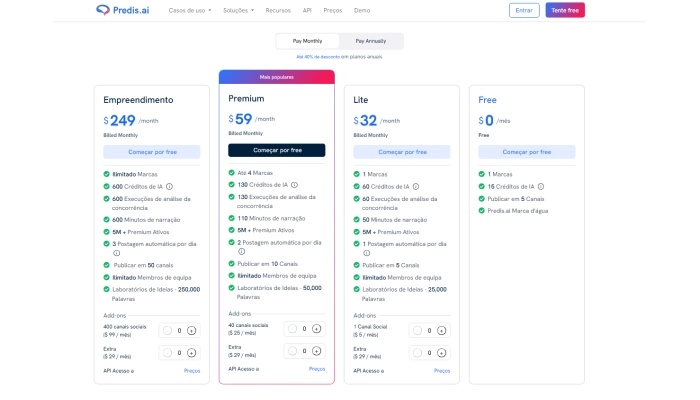This screenshot has height=400, width=700.
Task: Click the Predis.ai logo in the header
Action: pos(122,10)
